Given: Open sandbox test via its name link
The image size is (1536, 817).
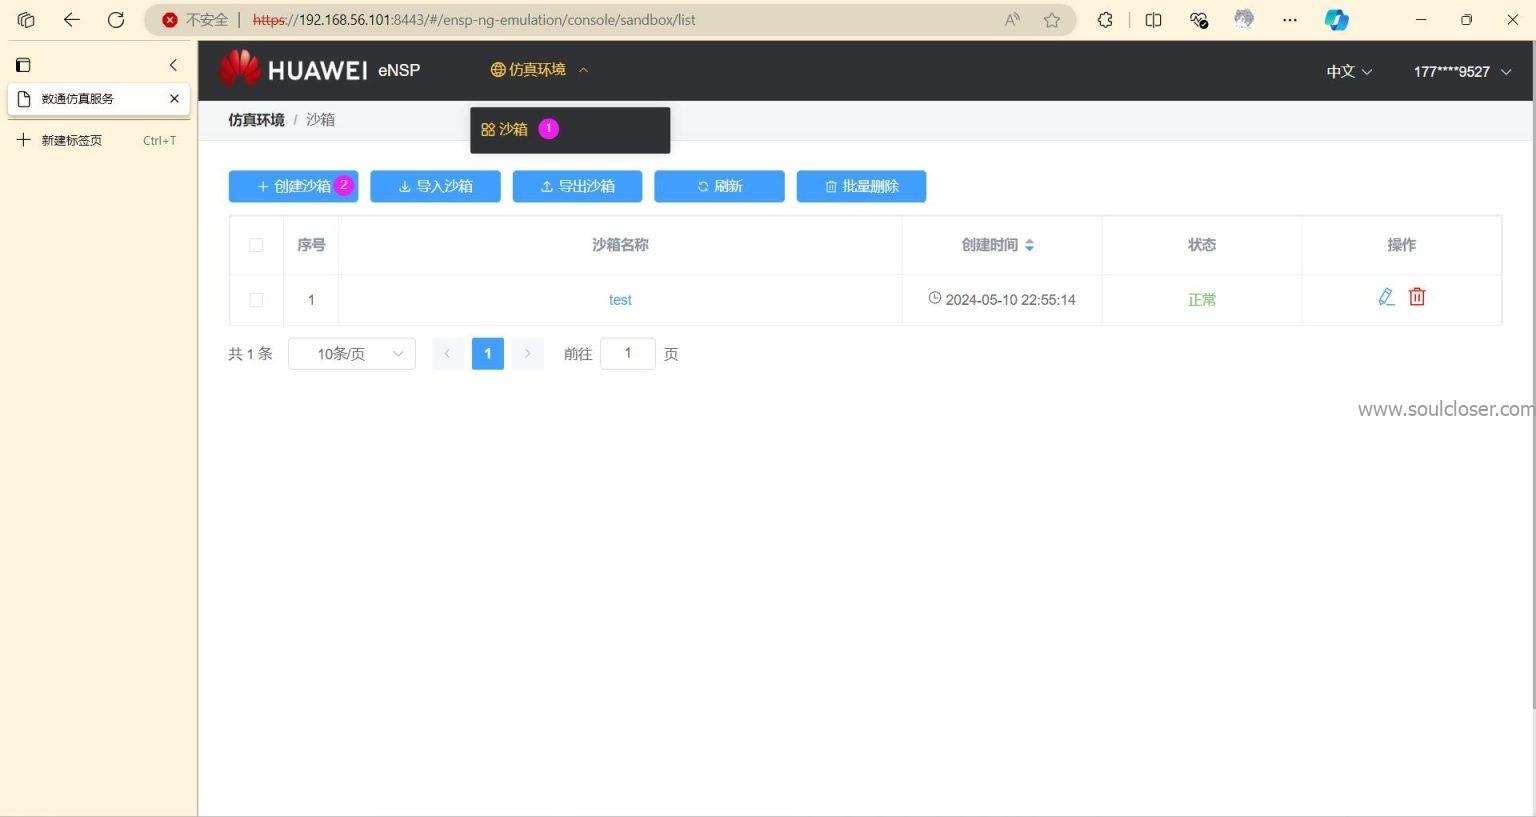Looking at the screenshot, I should pos(620,299).
